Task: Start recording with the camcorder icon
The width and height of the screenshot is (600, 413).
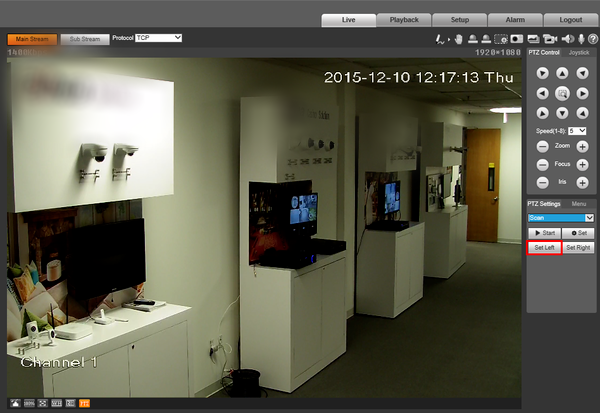Action: coord(550,39)
